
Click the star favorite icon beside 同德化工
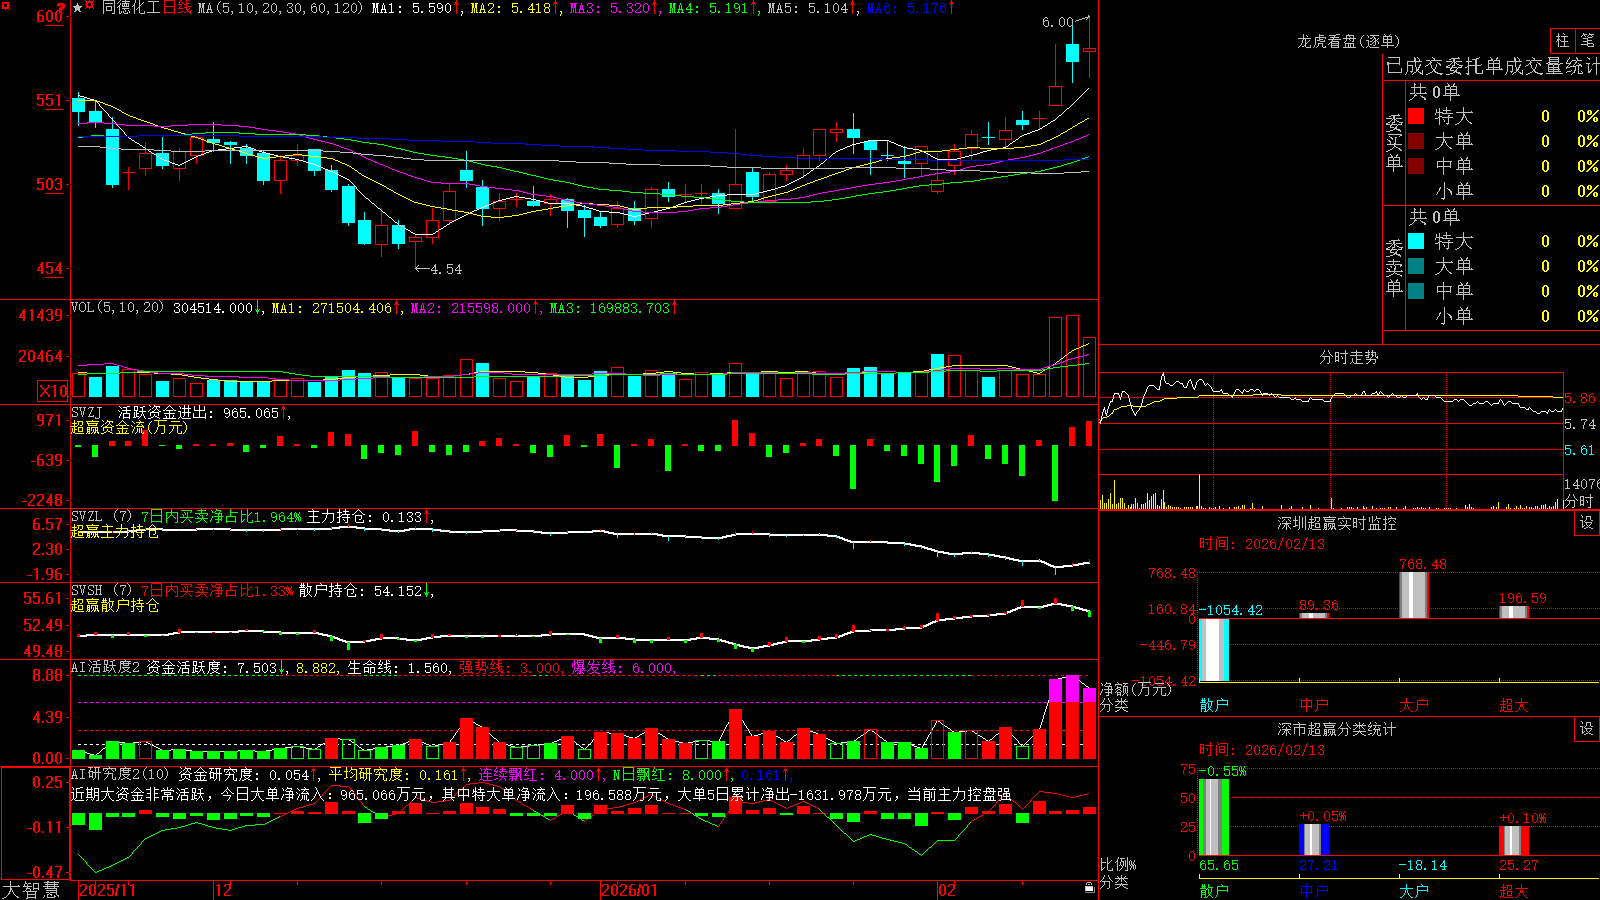point(78,8)
